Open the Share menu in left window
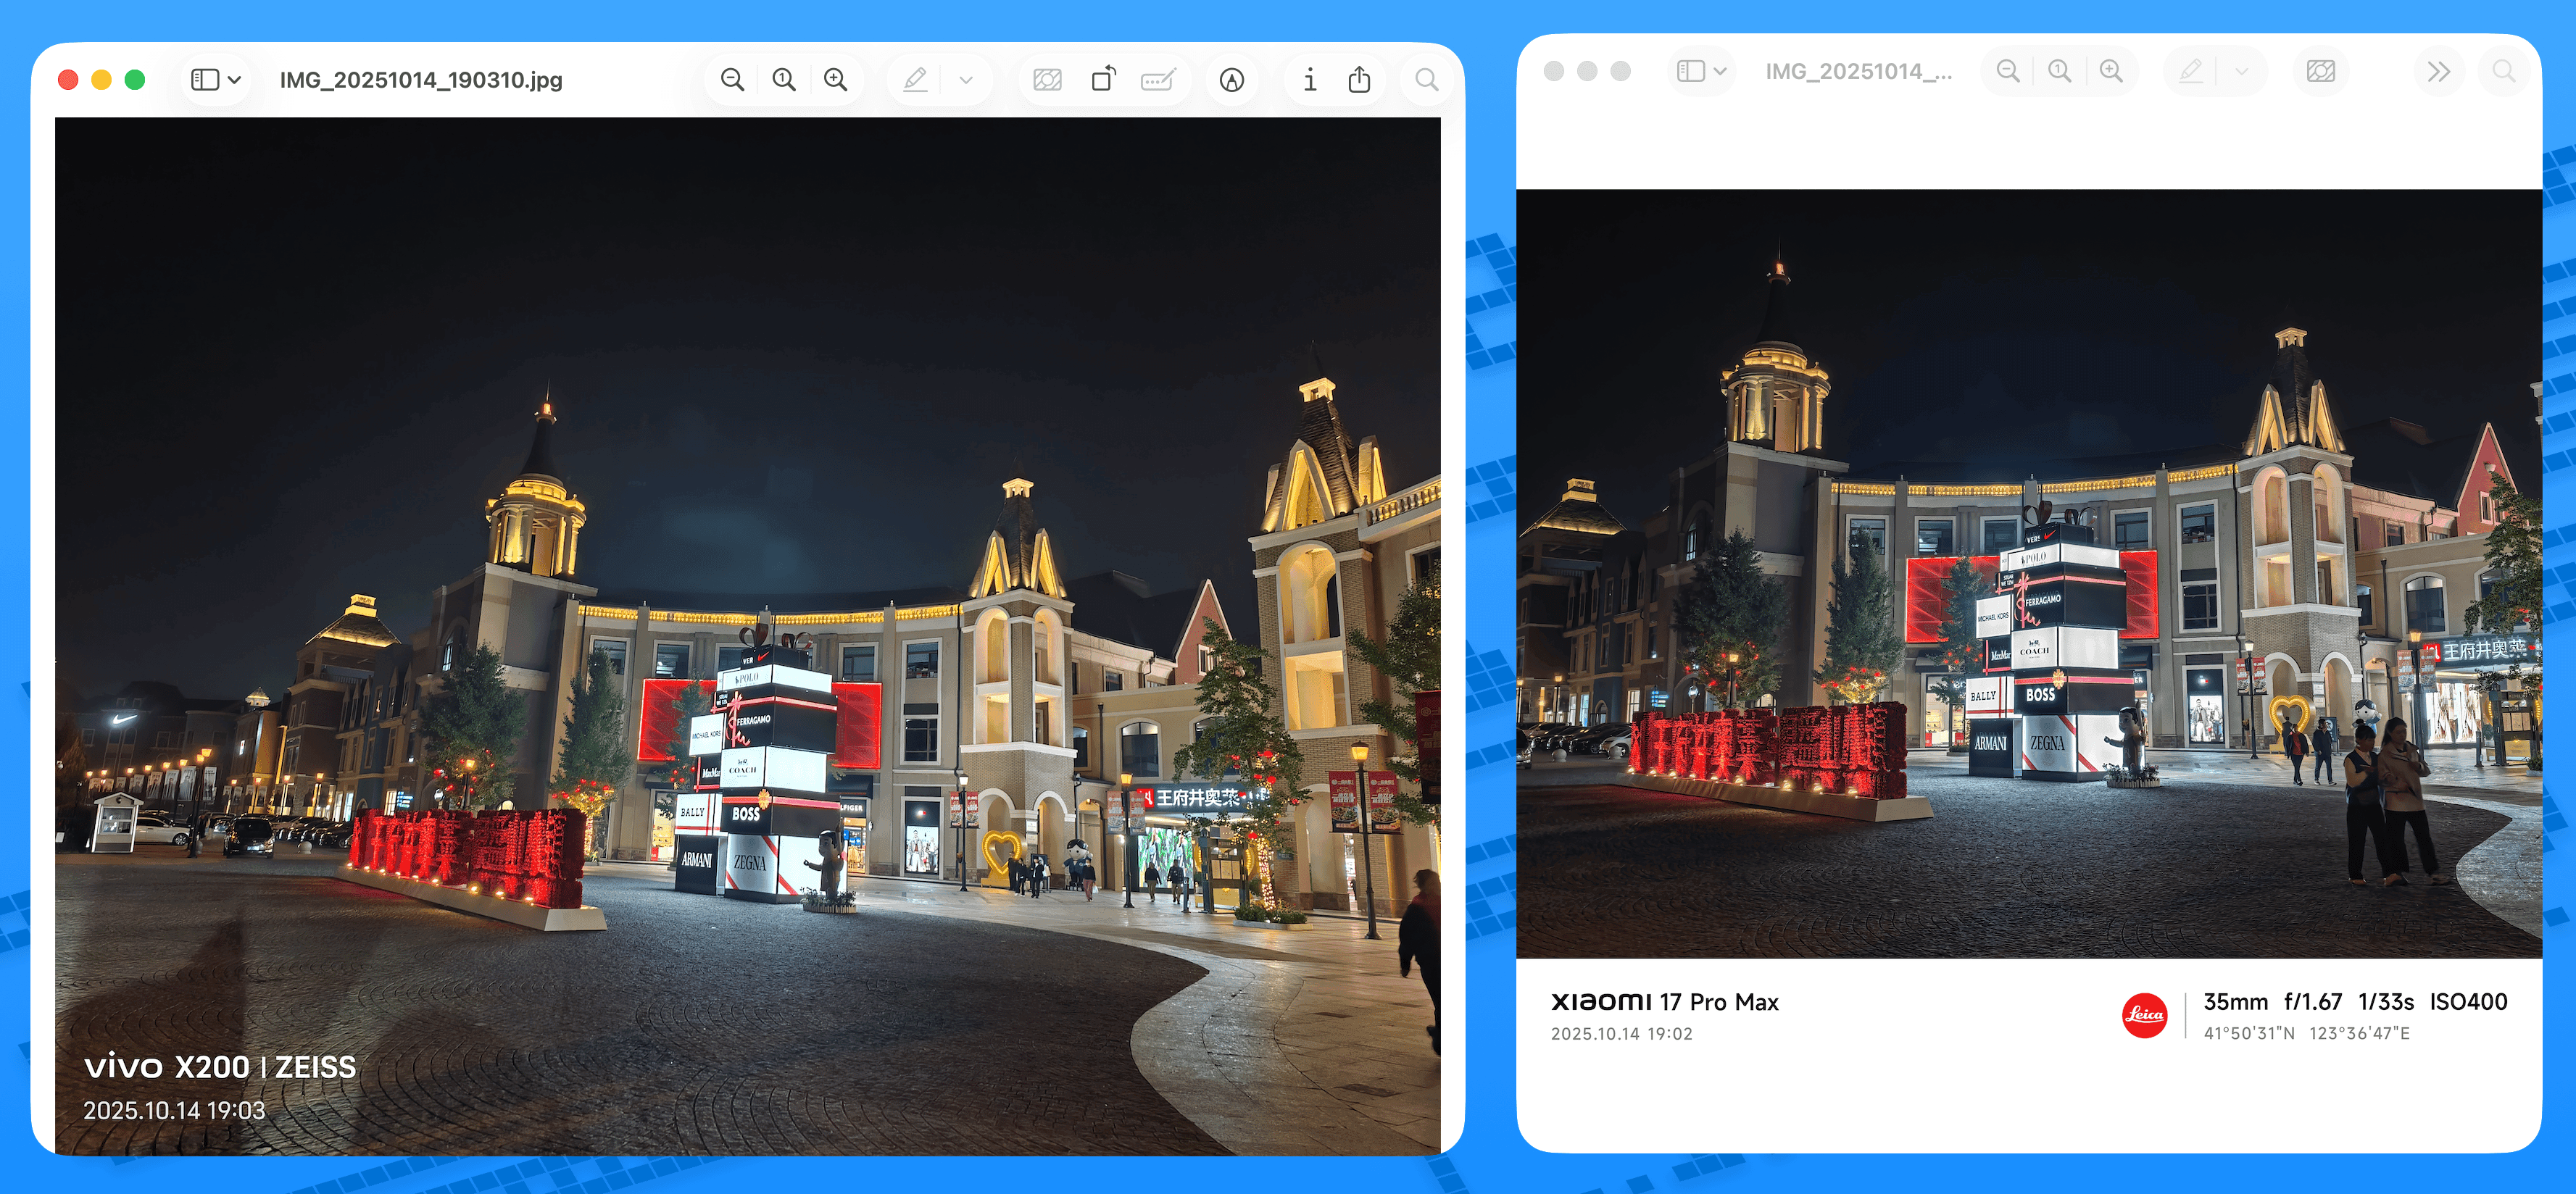2576x1194 pixels. coord(1359,80)
